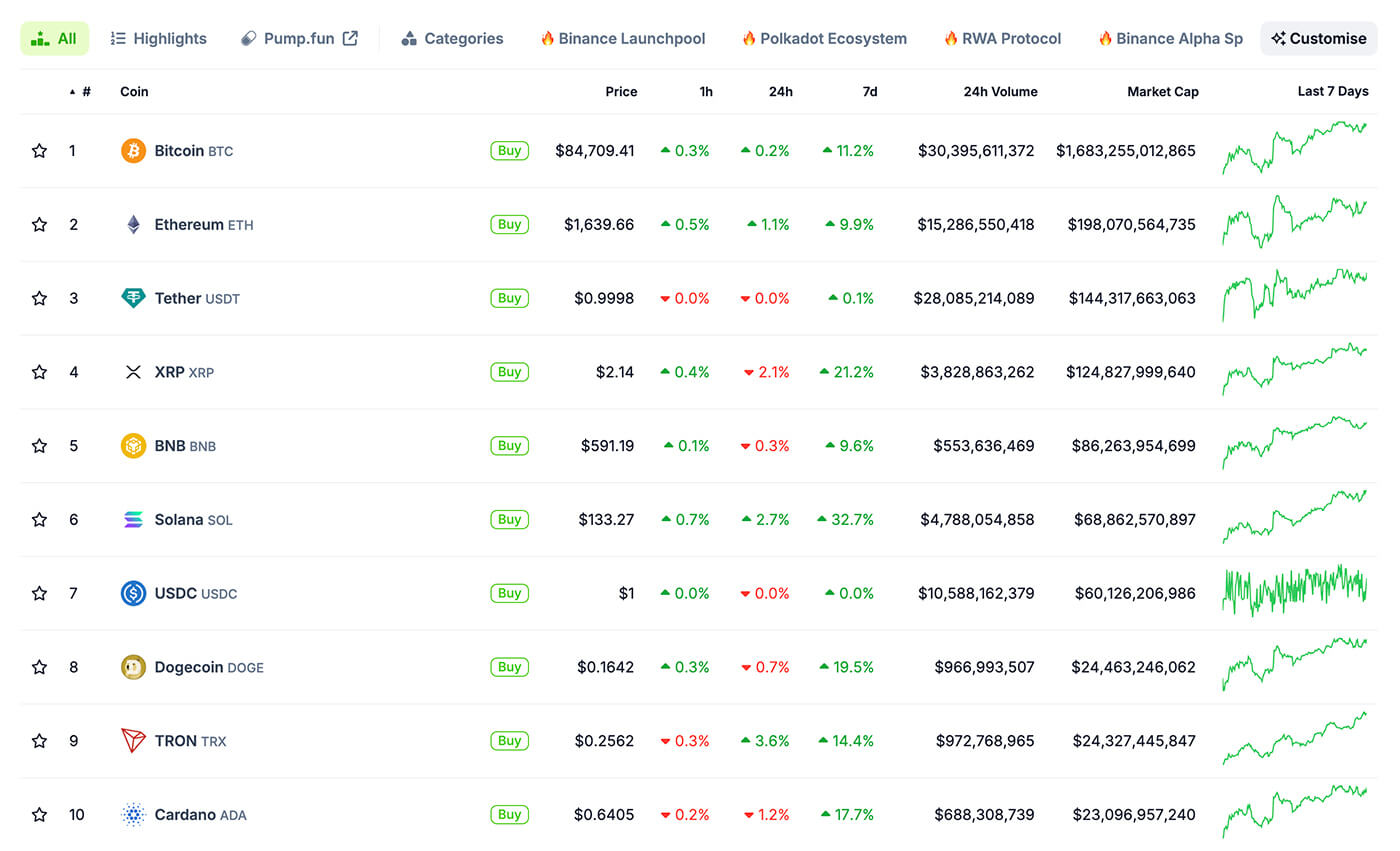Sort the table by 24h Volume header
Viewport: 1400px width, 851px height.
point(1000,92)
